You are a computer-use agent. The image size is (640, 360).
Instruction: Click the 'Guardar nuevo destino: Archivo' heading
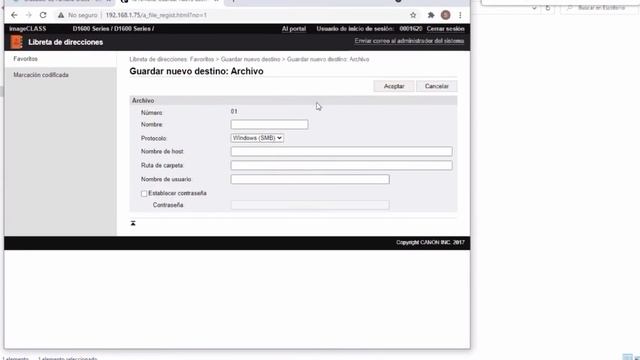(x=196, y=71)
